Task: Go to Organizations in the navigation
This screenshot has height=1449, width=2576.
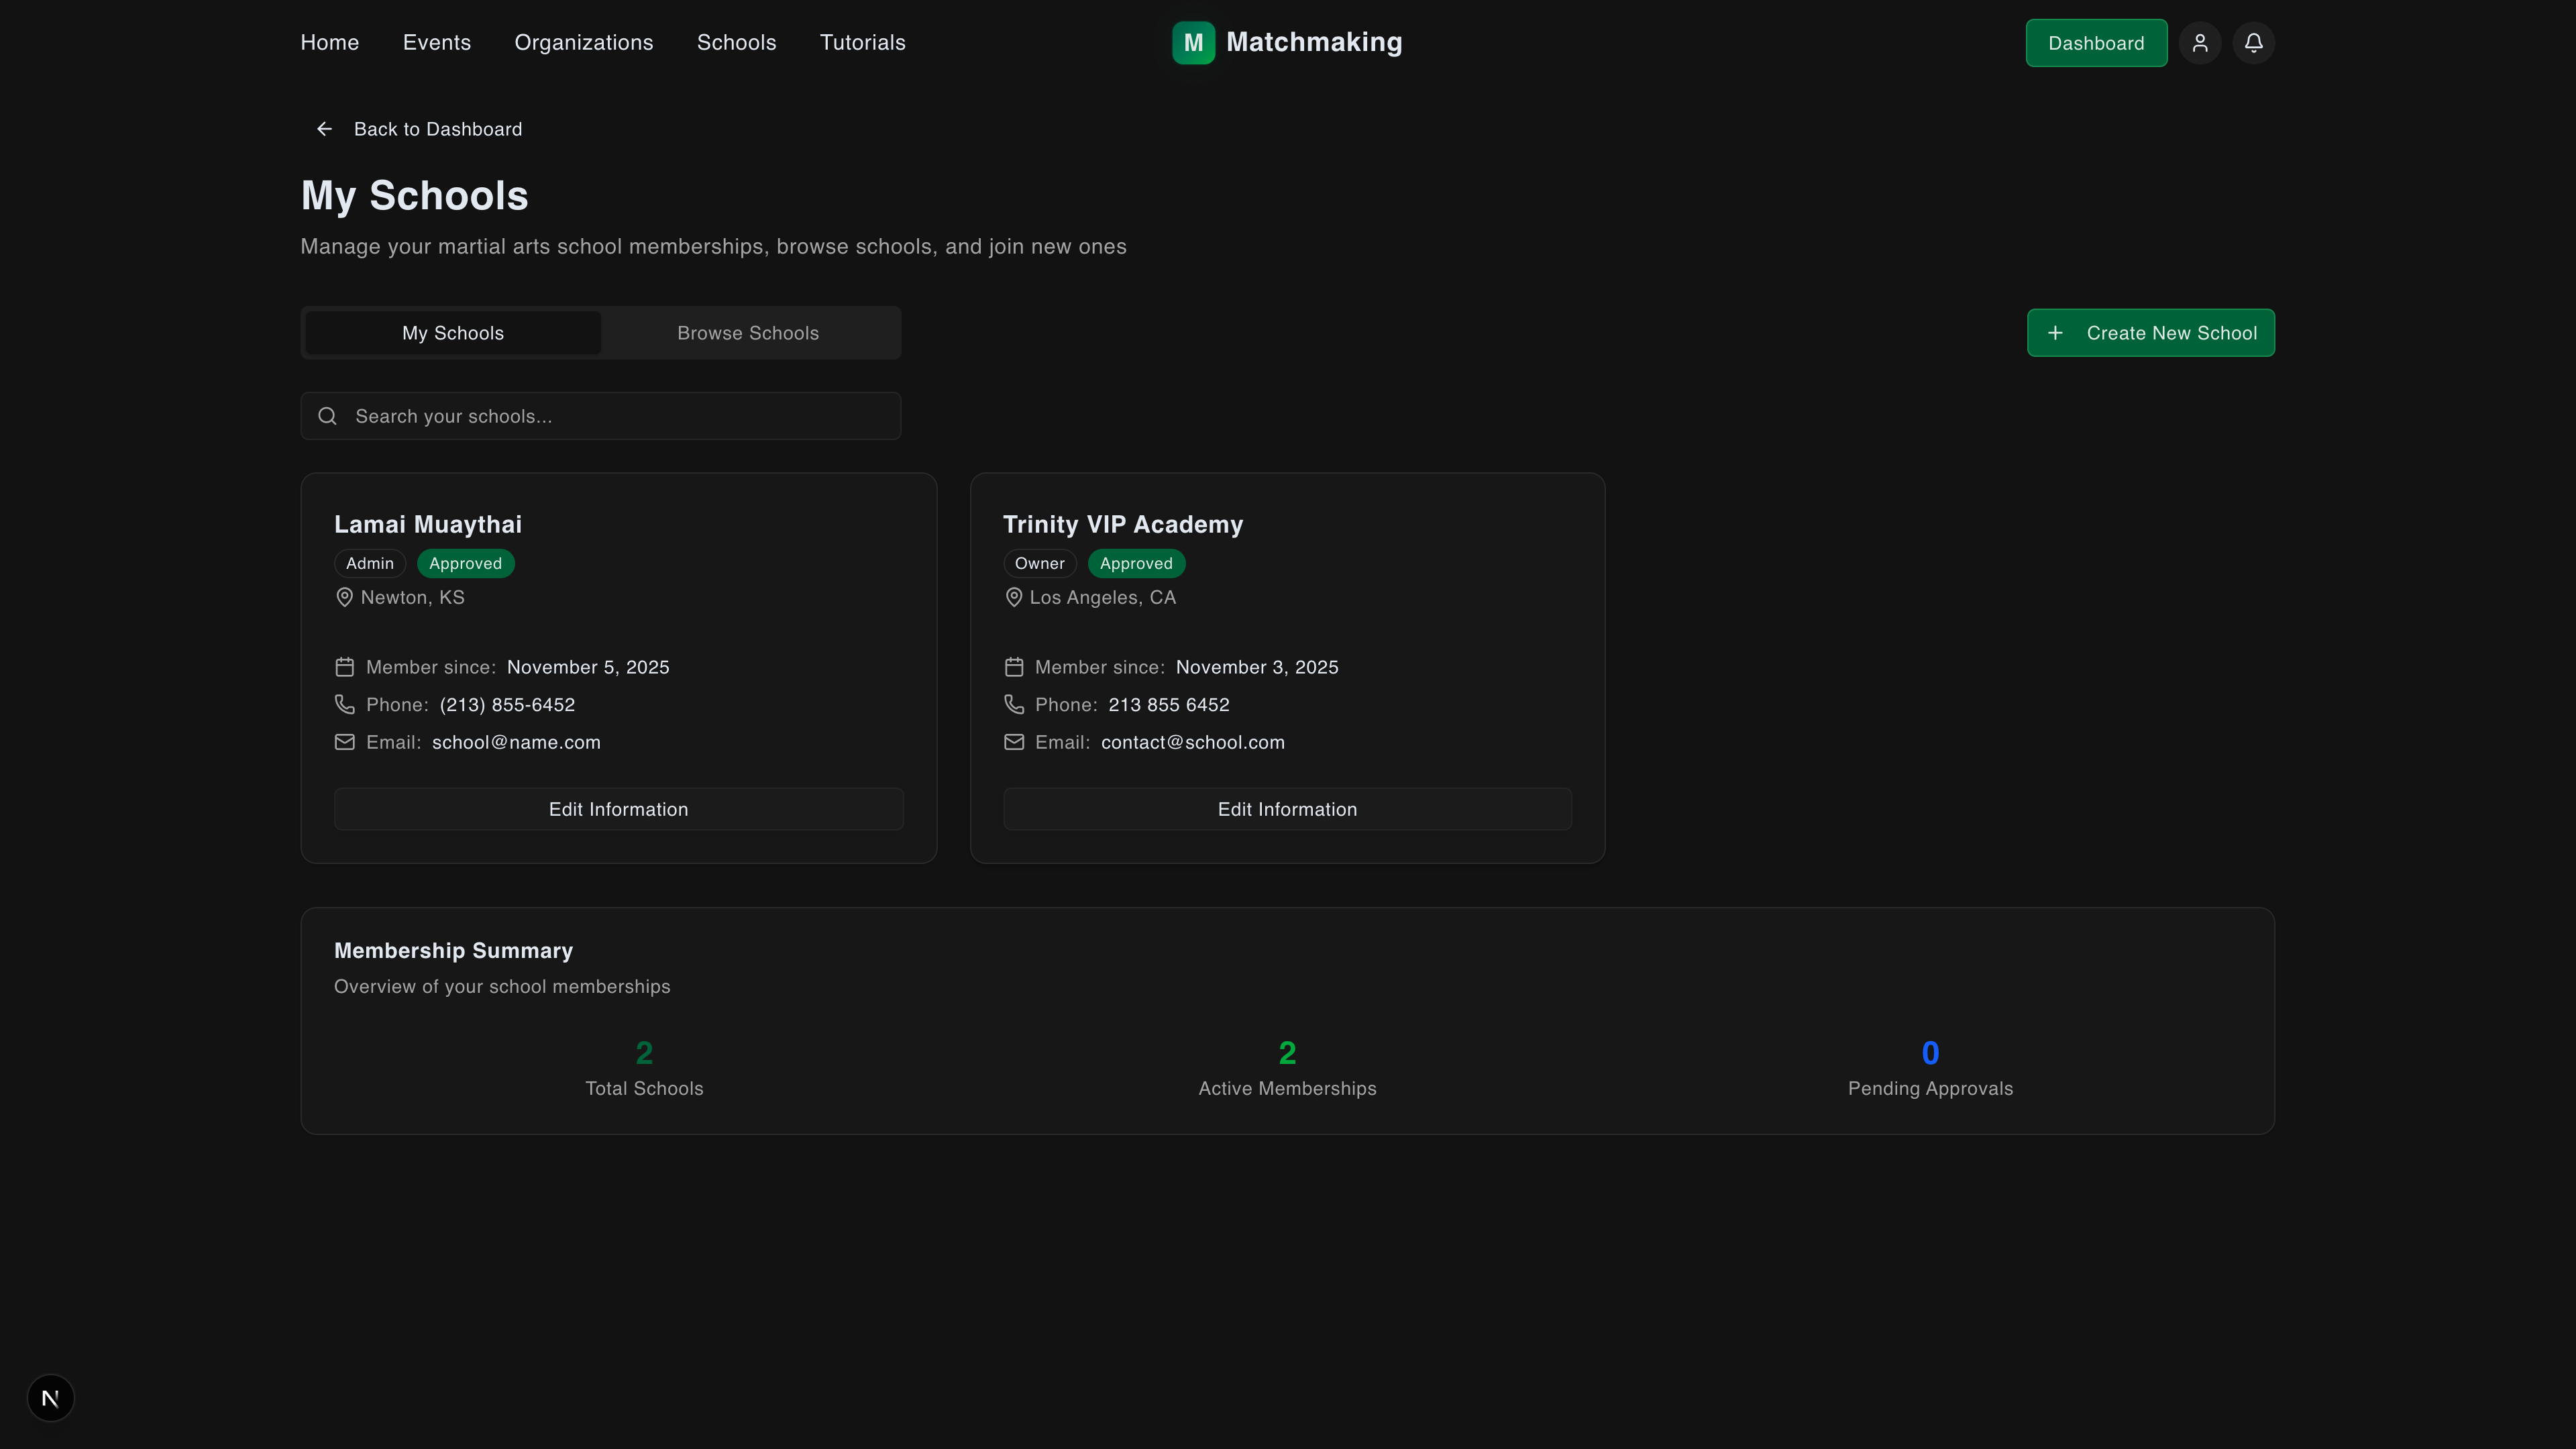Action: point(584,43)
